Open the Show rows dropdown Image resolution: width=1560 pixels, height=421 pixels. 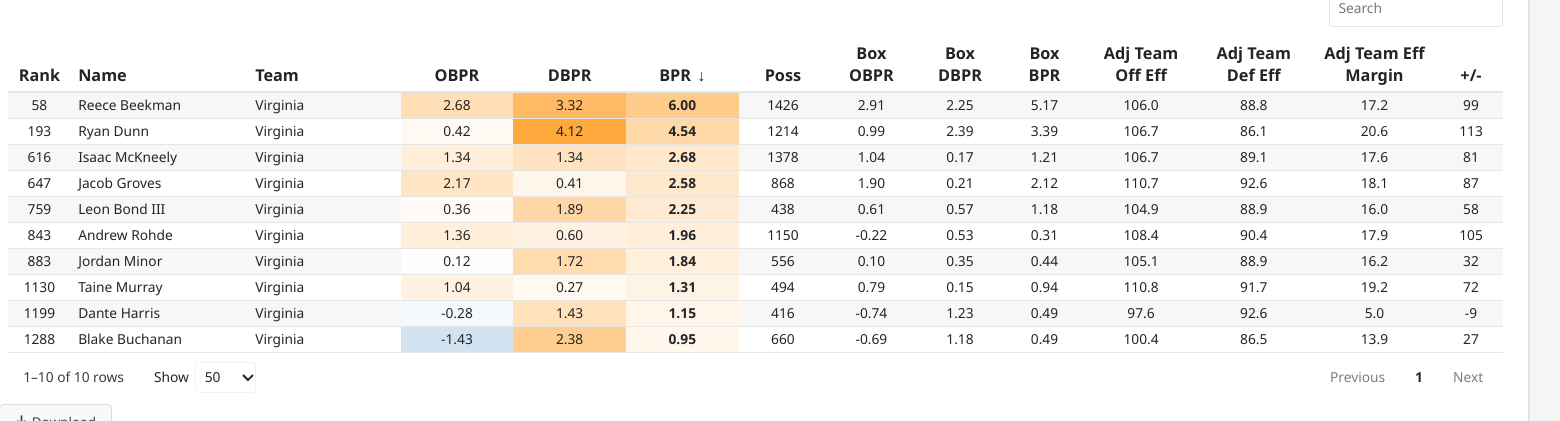click(225, 378)
